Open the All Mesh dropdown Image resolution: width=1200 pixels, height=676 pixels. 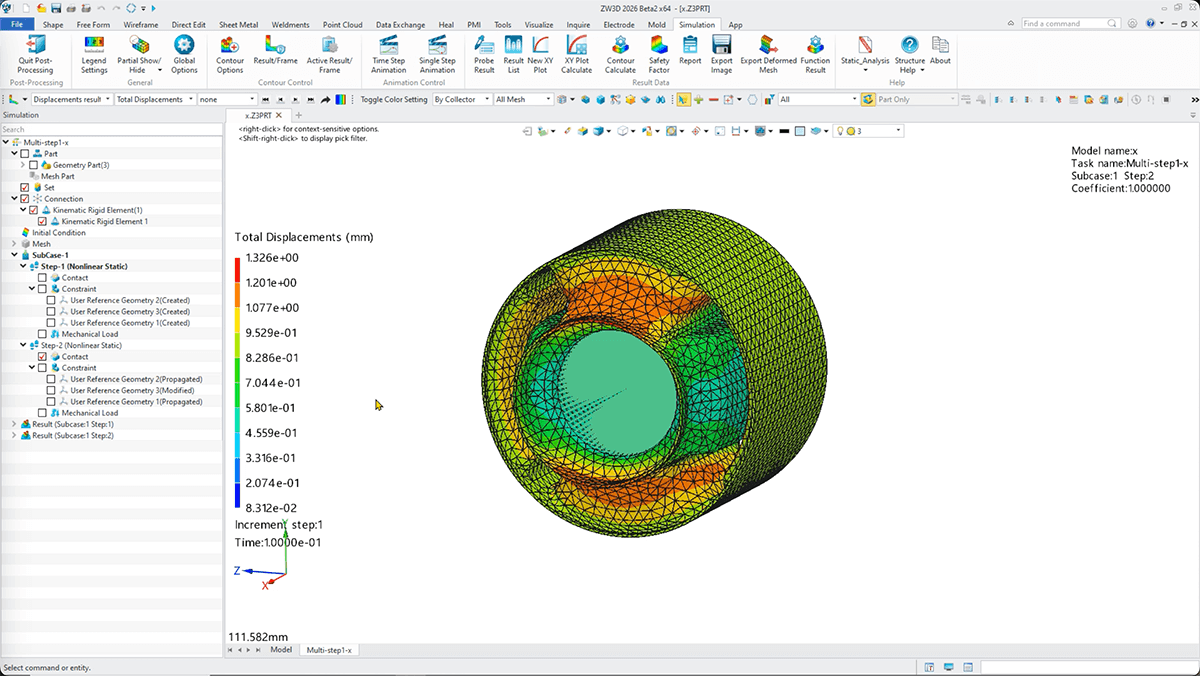524,100
